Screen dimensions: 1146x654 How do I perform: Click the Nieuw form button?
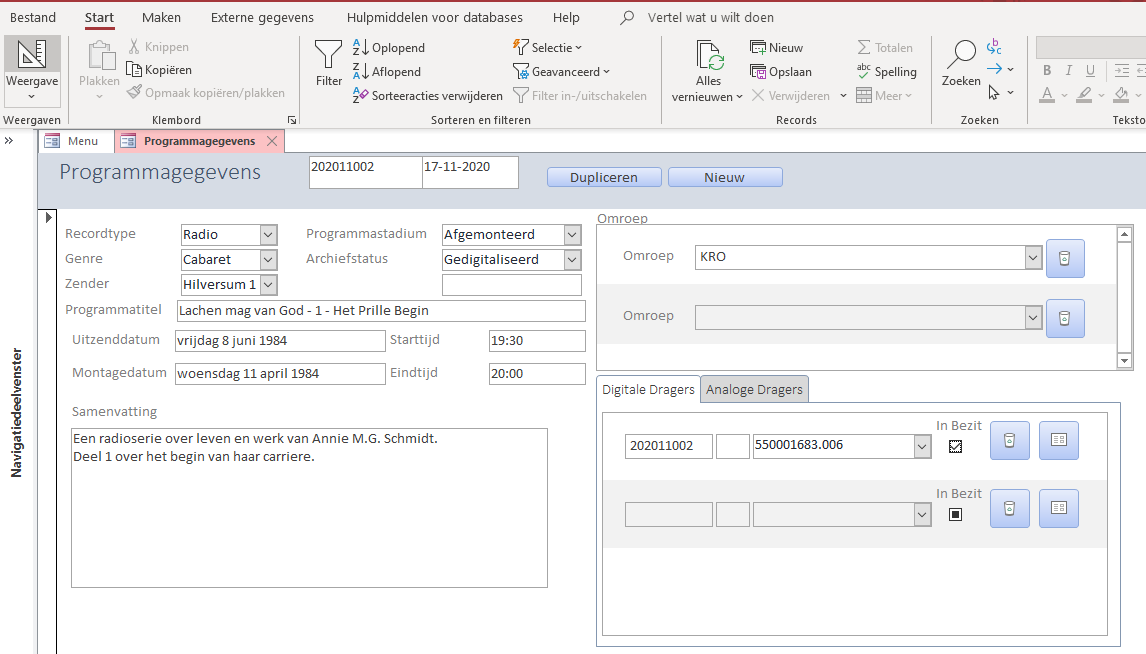(724, 177)
